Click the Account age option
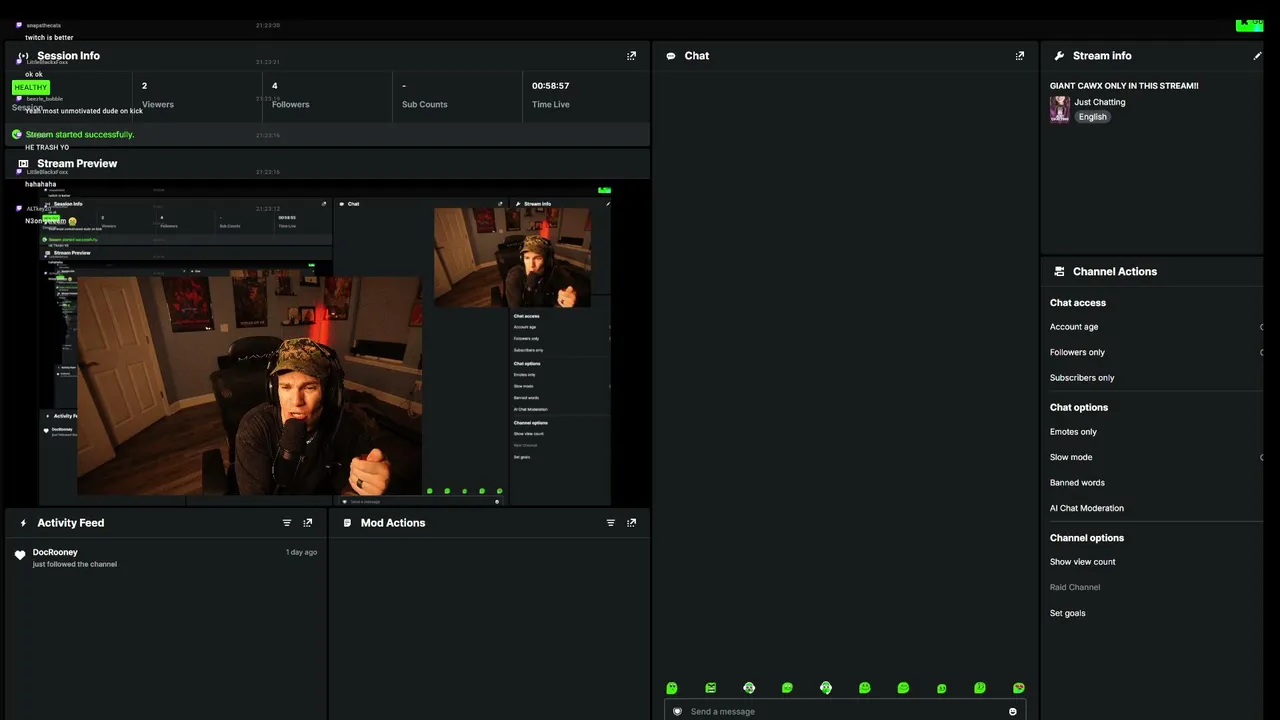1280x720 pixels. click(1074, 327)
